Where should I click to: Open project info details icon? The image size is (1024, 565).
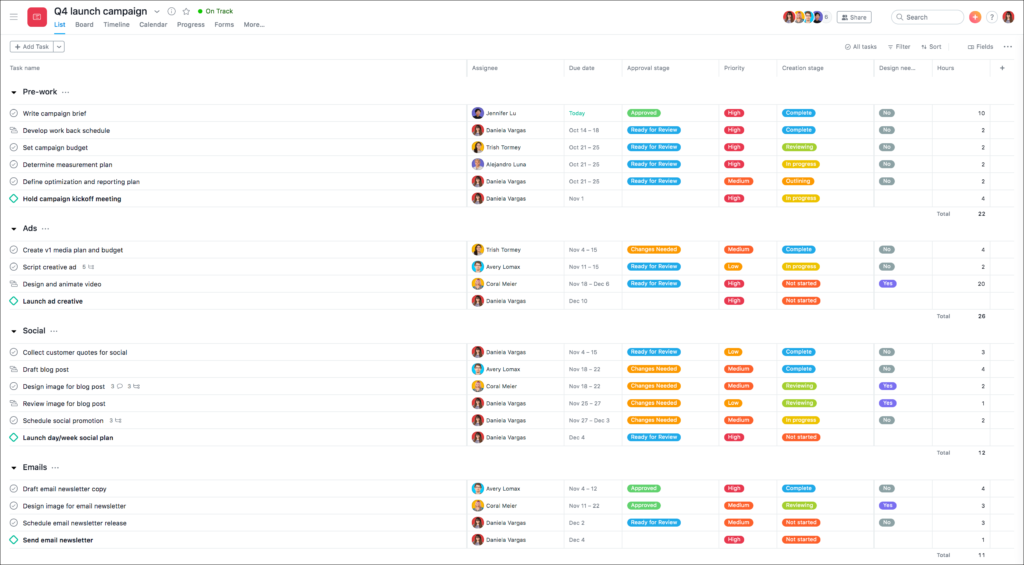pyautogui.click(x=172, y=11)
